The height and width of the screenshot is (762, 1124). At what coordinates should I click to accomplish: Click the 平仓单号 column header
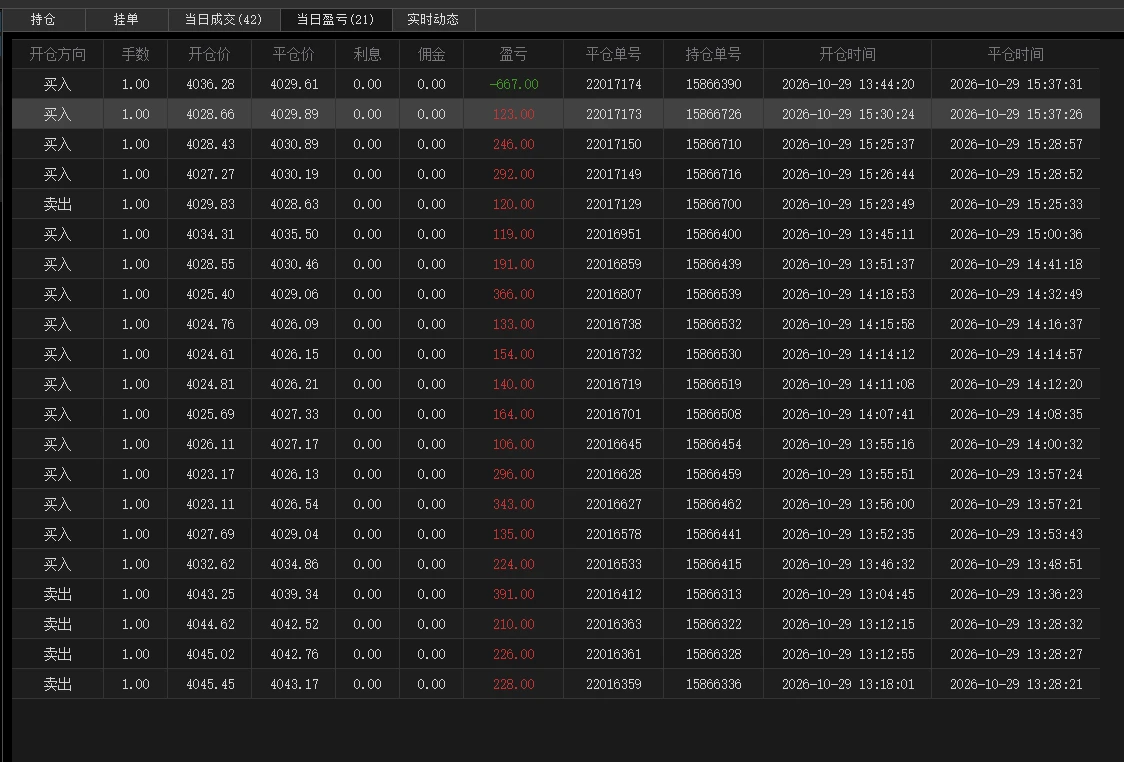coord(614,54)
